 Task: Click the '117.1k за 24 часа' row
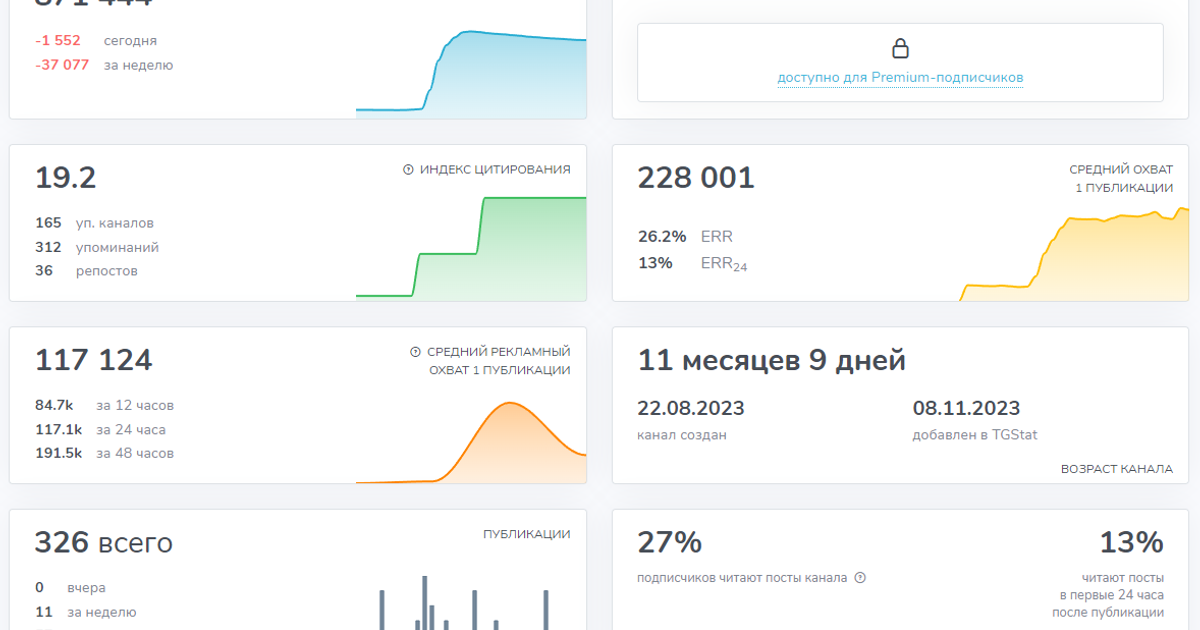pyautogui.click(x=101, y=429)
